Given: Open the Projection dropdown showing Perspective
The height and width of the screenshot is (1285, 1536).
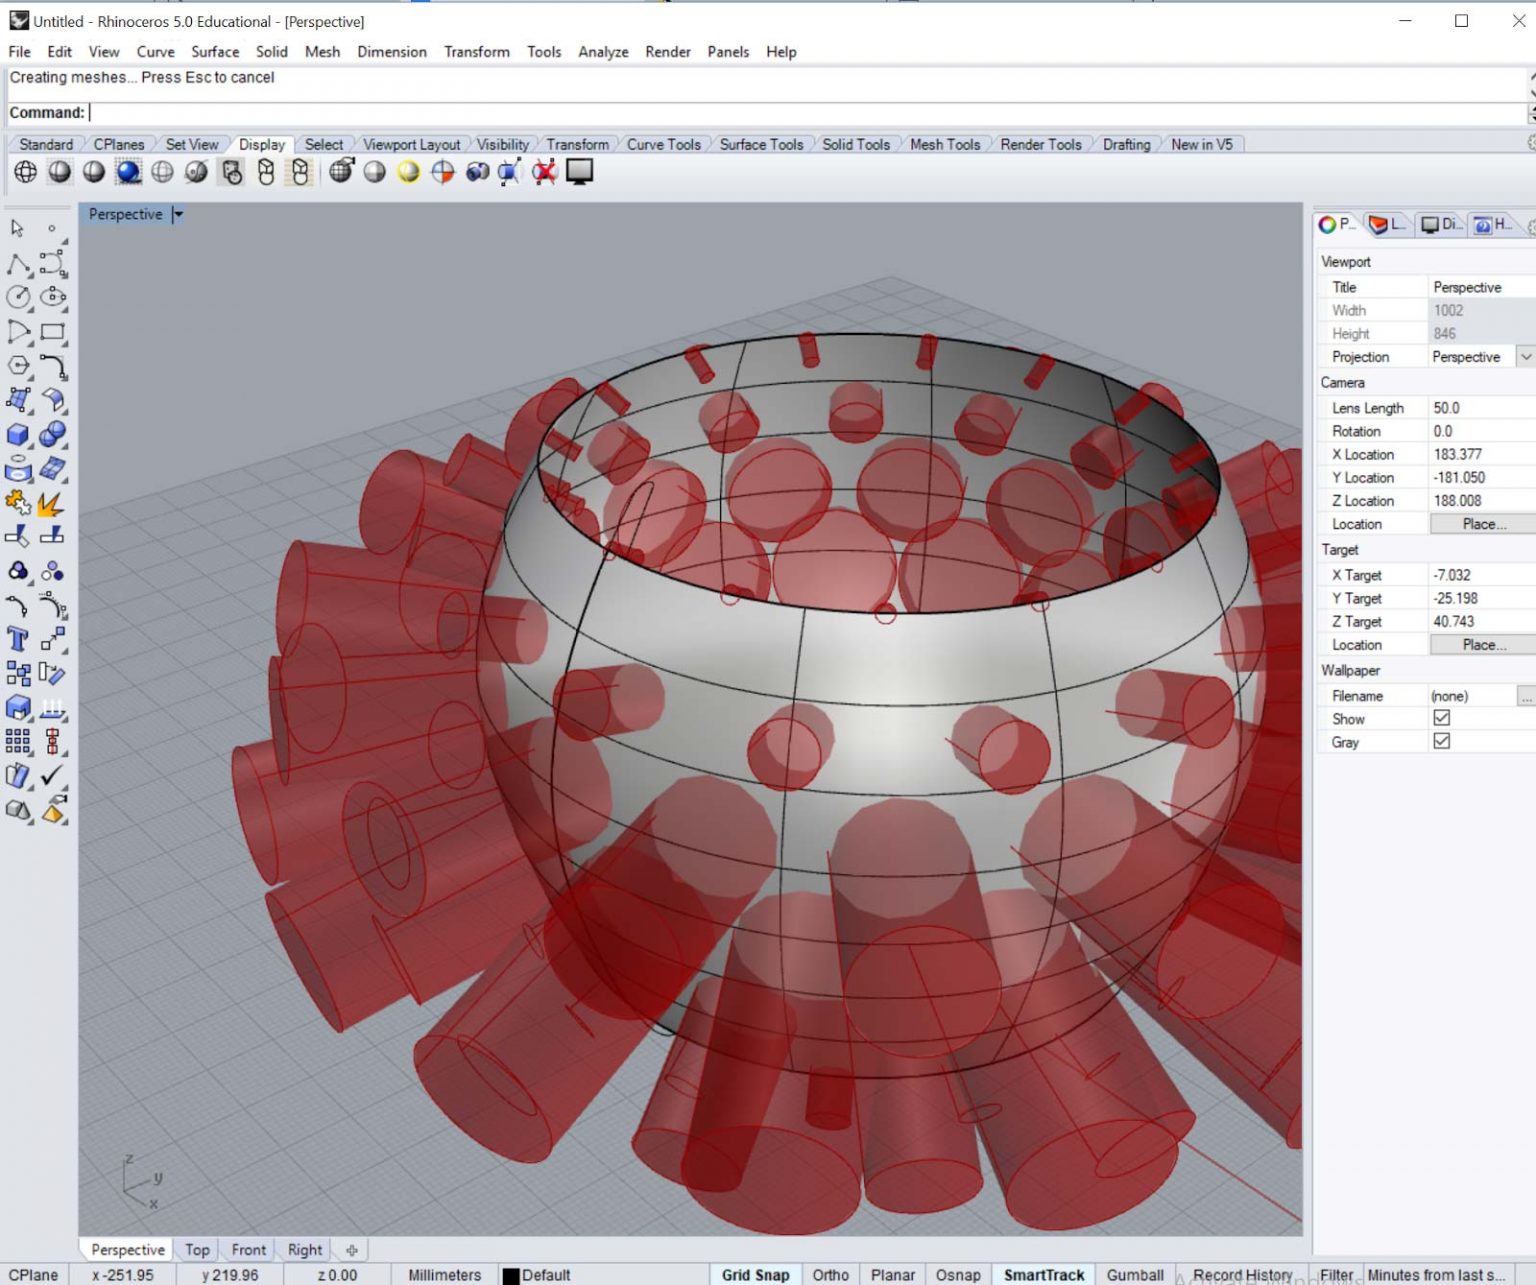Looking at the screenshot, I should [x=1525, y=356].
